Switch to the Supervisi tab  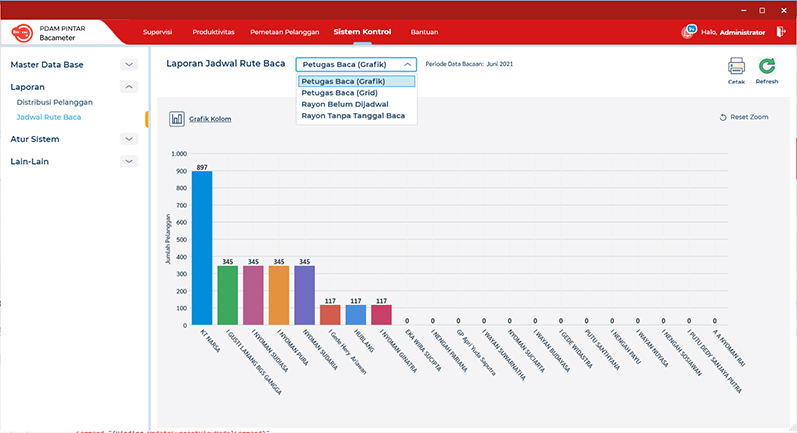tap(159, 32)
